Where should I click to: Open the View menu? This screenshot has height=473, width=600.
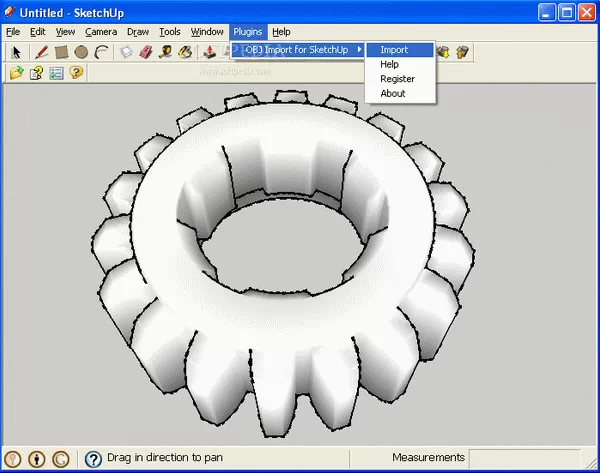(x=65, y=32)
